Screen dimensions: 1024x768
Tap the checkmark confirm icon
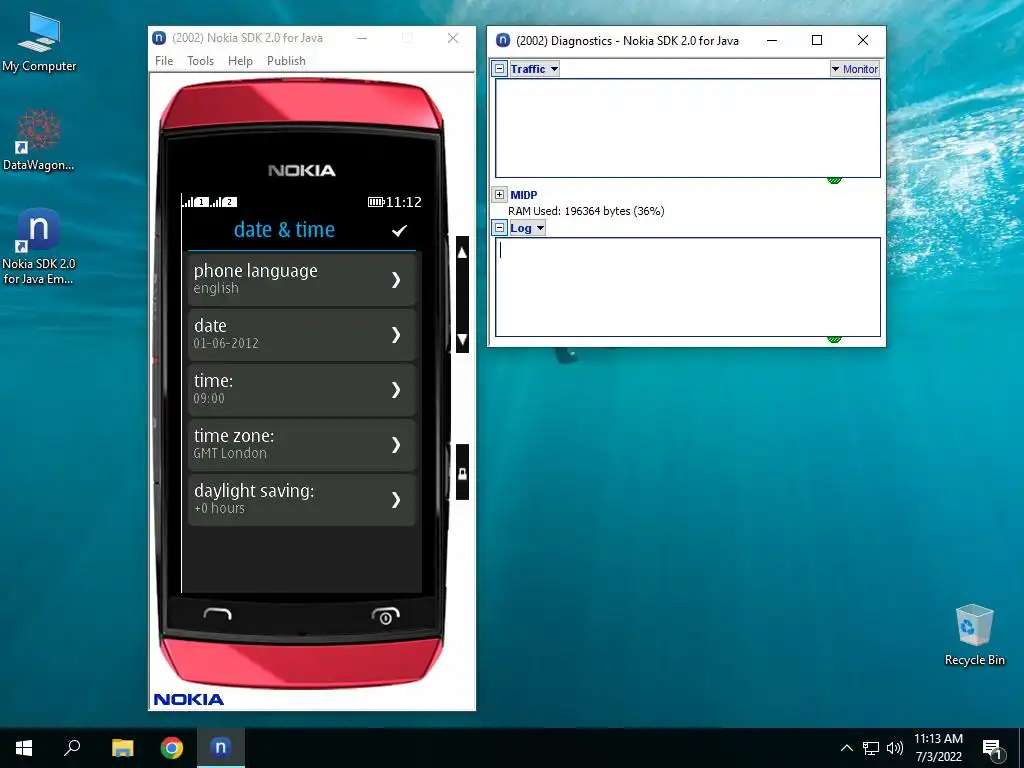(x=399, y=231)
